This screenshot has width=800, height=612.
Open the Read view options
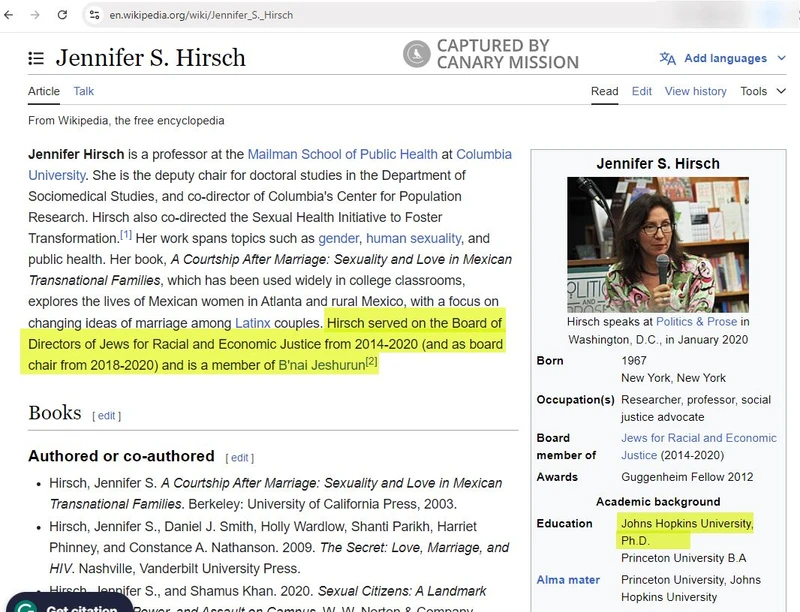[x=604, y=91]
